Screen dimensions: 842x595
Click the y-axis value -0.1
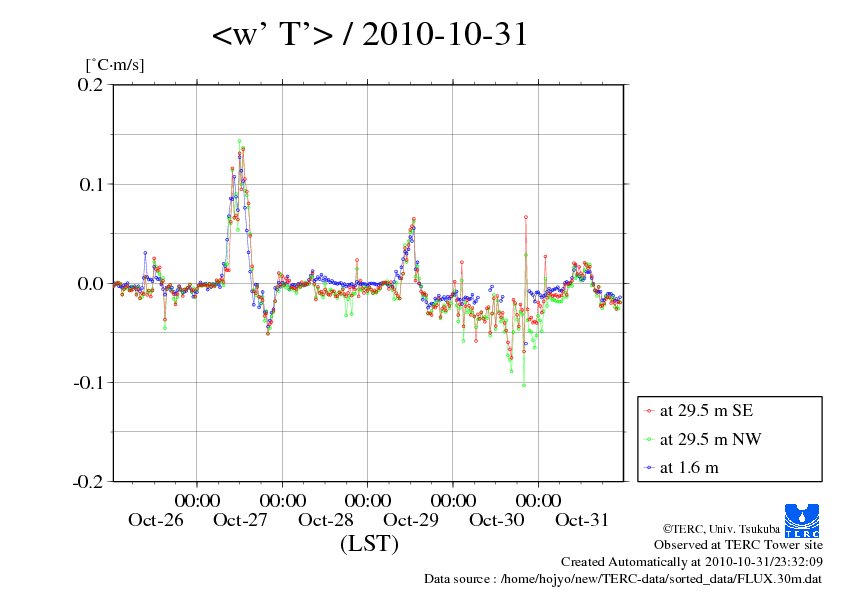click(x=88, y=383)
